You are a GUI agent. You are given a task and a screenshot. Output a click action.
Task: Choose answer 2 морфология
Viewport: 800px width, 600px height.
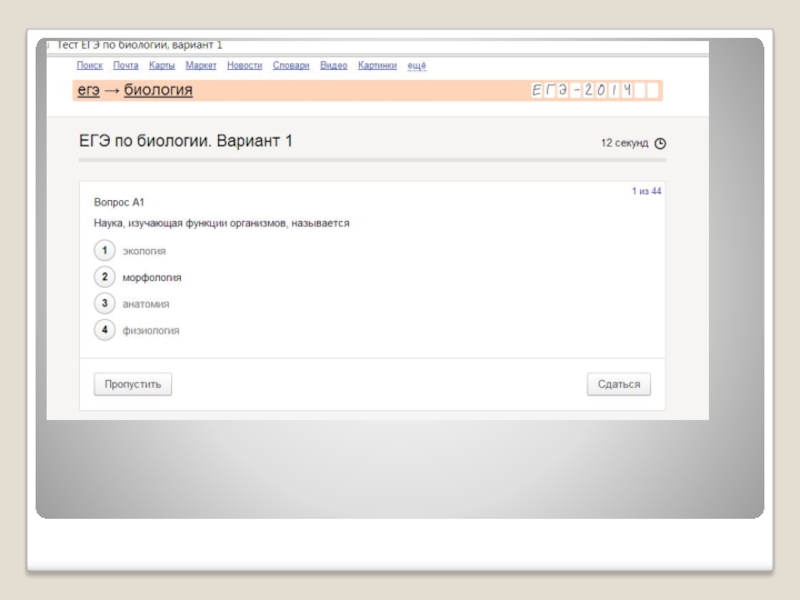pyautogui.click(x=105, y=277)
